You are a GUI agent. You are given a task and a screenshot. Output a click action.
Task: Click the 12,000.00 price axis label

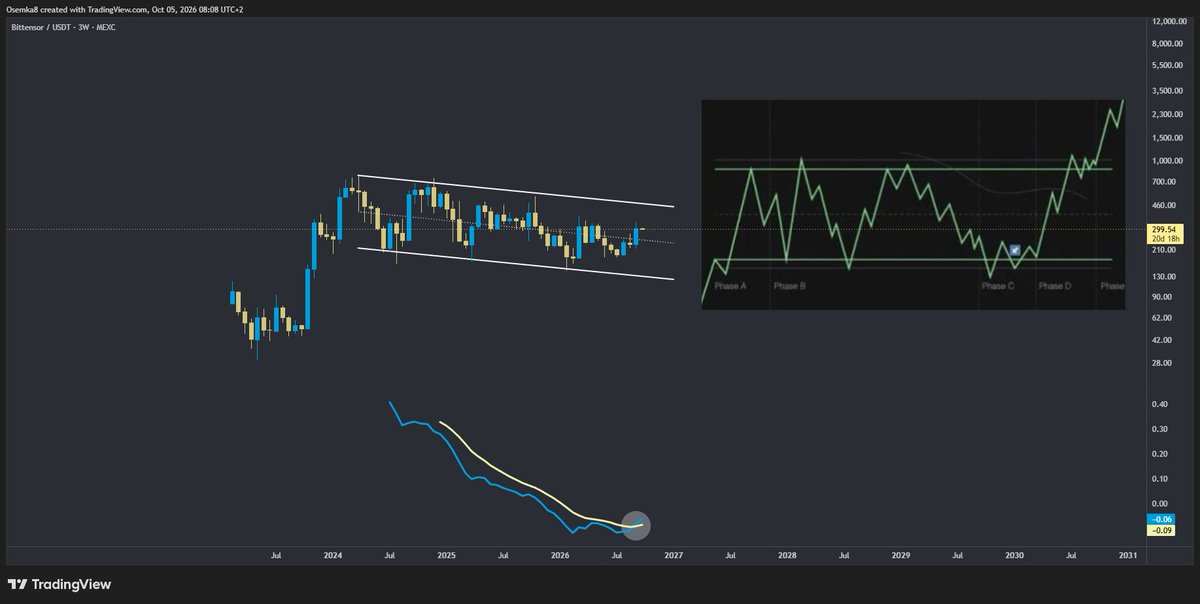click(x=1171, y=22)
